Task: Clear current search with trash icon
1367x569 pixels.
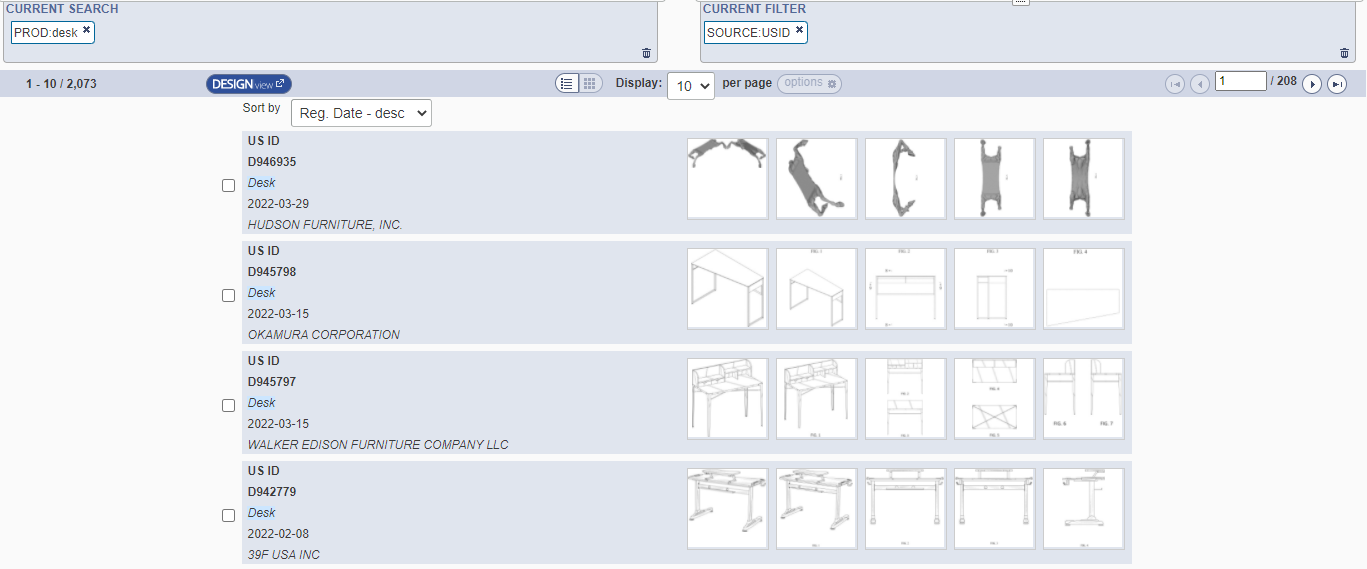Action: click(x=646, y=53)
